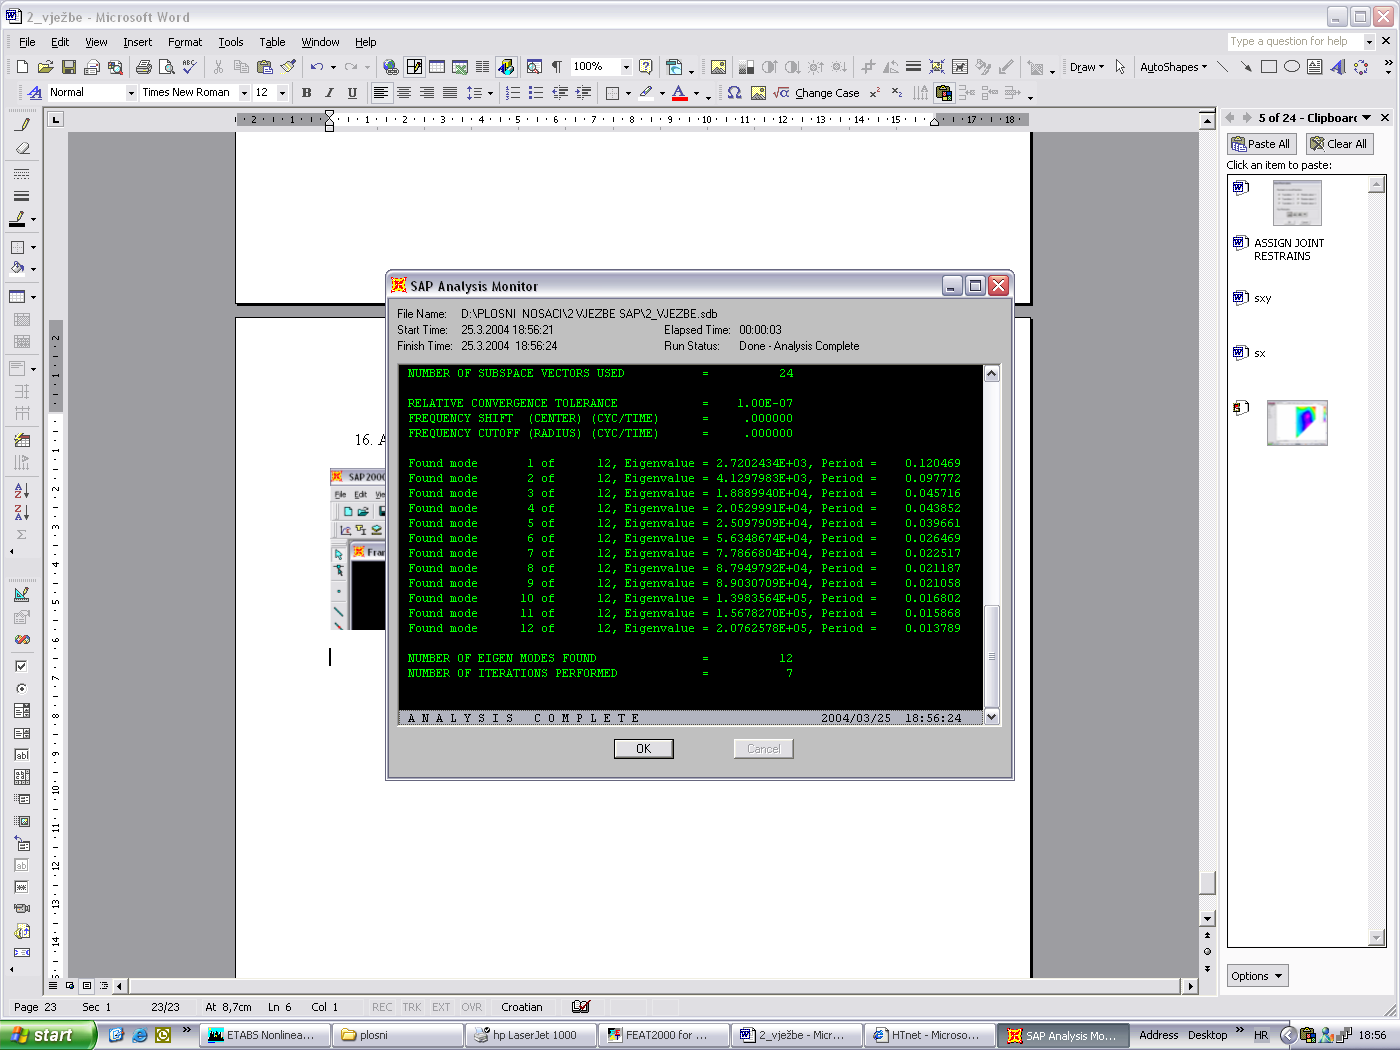The image size is (1400, 1050).
Task: Apply subscript formatting
Action: coord(897,93)
